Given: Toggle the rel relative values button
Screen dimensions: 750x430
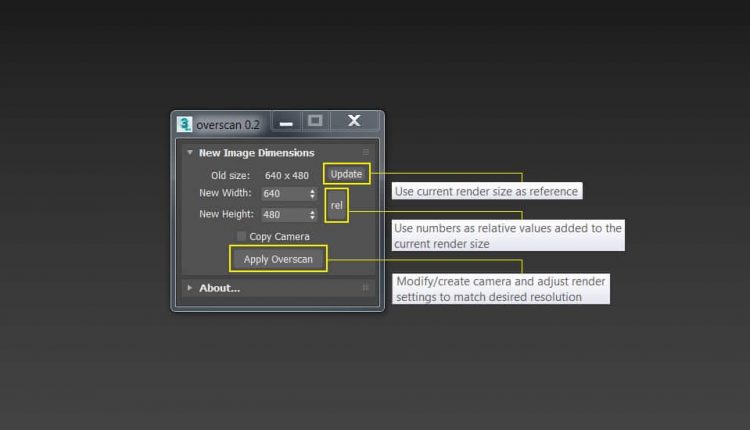Looking at the screenshot, I should point(337,205).
